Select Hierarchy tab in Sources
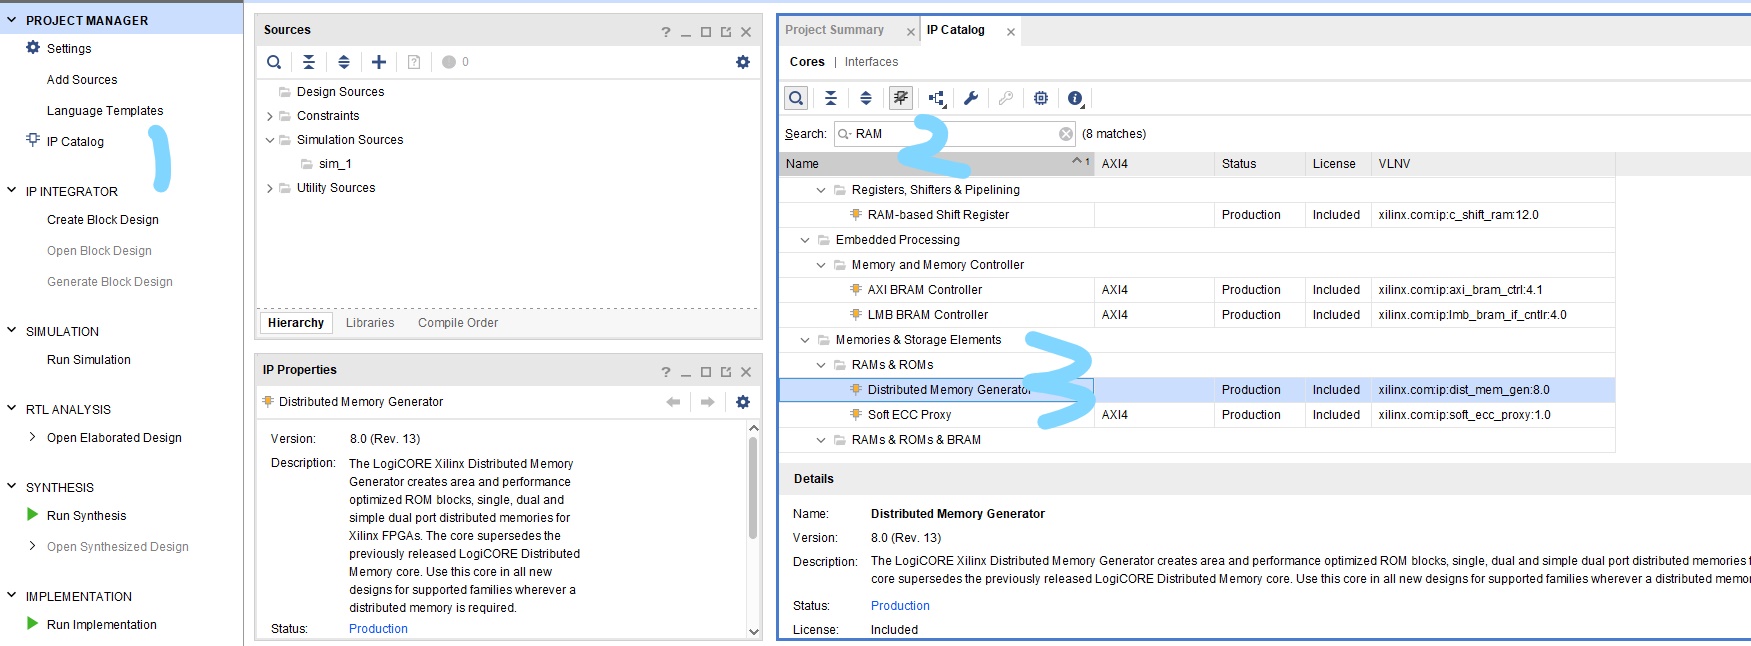Screen dimensions: 1751x646 coord(296,323)
